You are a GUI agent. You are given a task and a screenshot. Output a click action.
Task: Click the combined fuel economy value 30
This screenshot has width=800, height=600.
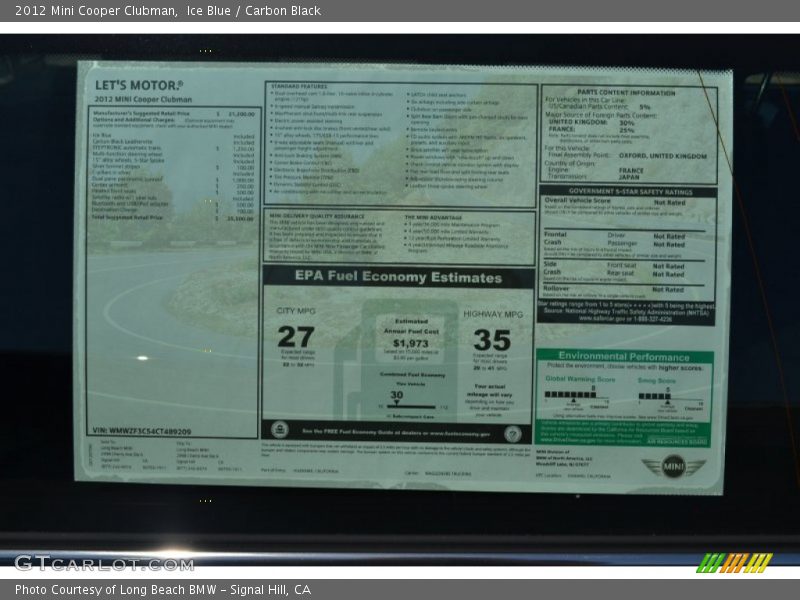(396, 395)
